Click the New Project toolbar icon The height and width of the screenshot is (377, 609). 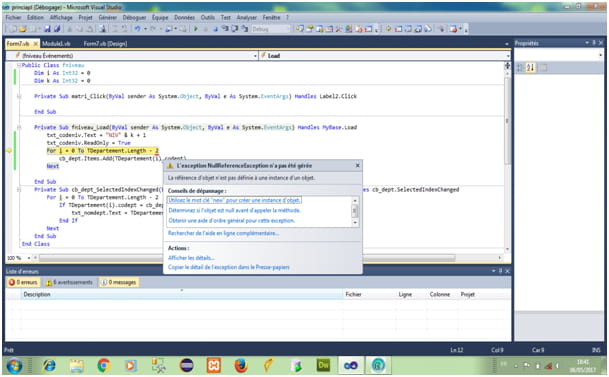click(x=13, y=29)
